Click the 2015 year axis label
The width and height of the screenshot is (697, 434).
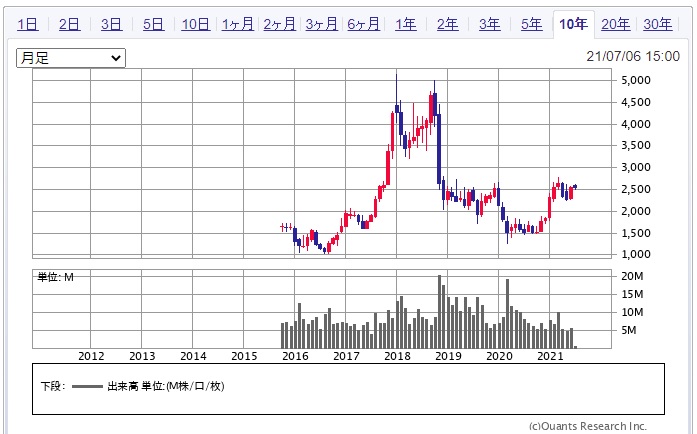244,356
